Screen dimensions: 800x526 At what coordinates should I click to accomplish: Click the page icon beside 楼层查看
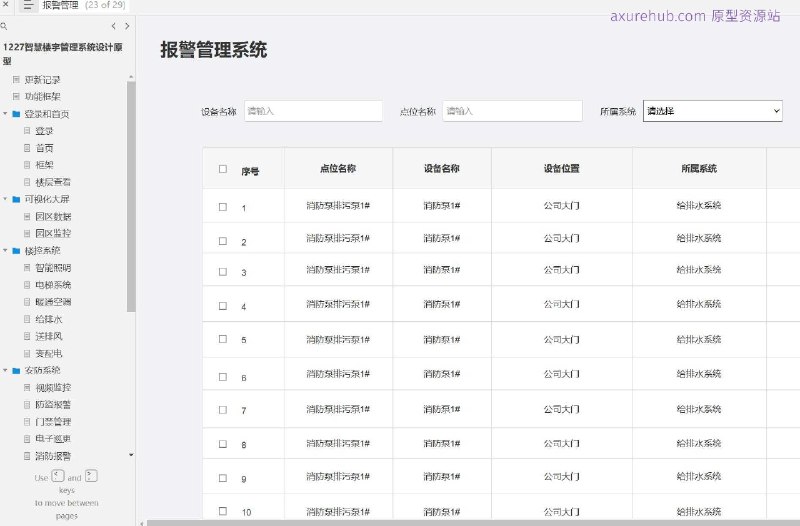(27, 182)
